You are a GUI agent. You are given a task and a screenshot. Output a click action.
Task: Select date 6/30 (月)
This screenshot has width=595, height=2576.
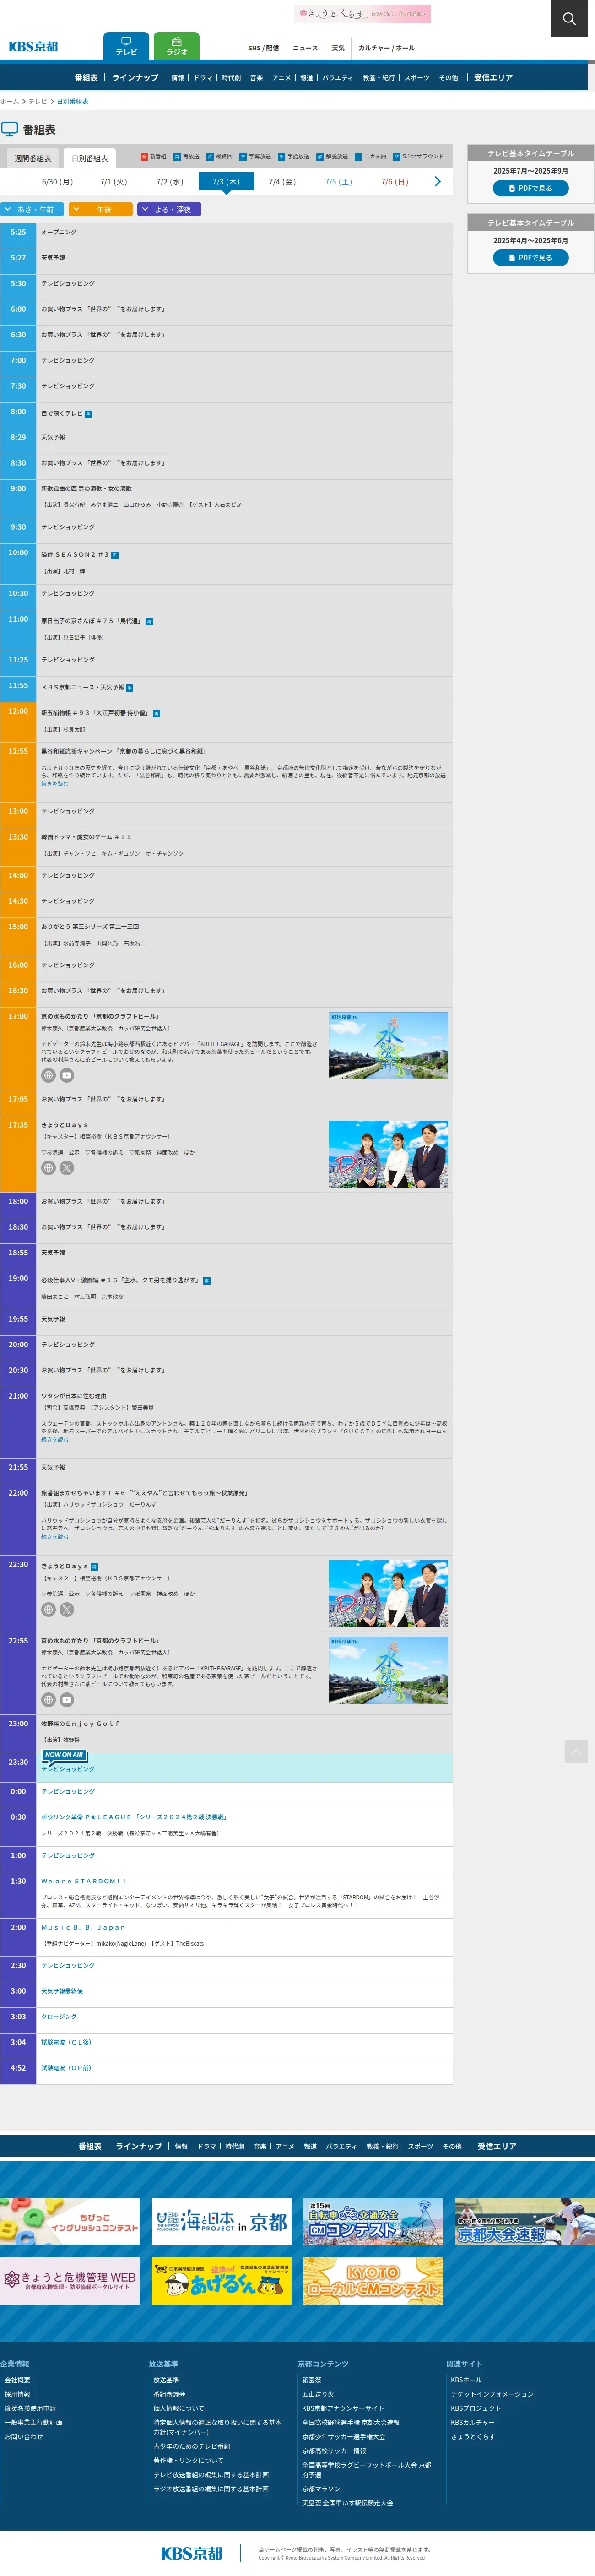(57, 182)
